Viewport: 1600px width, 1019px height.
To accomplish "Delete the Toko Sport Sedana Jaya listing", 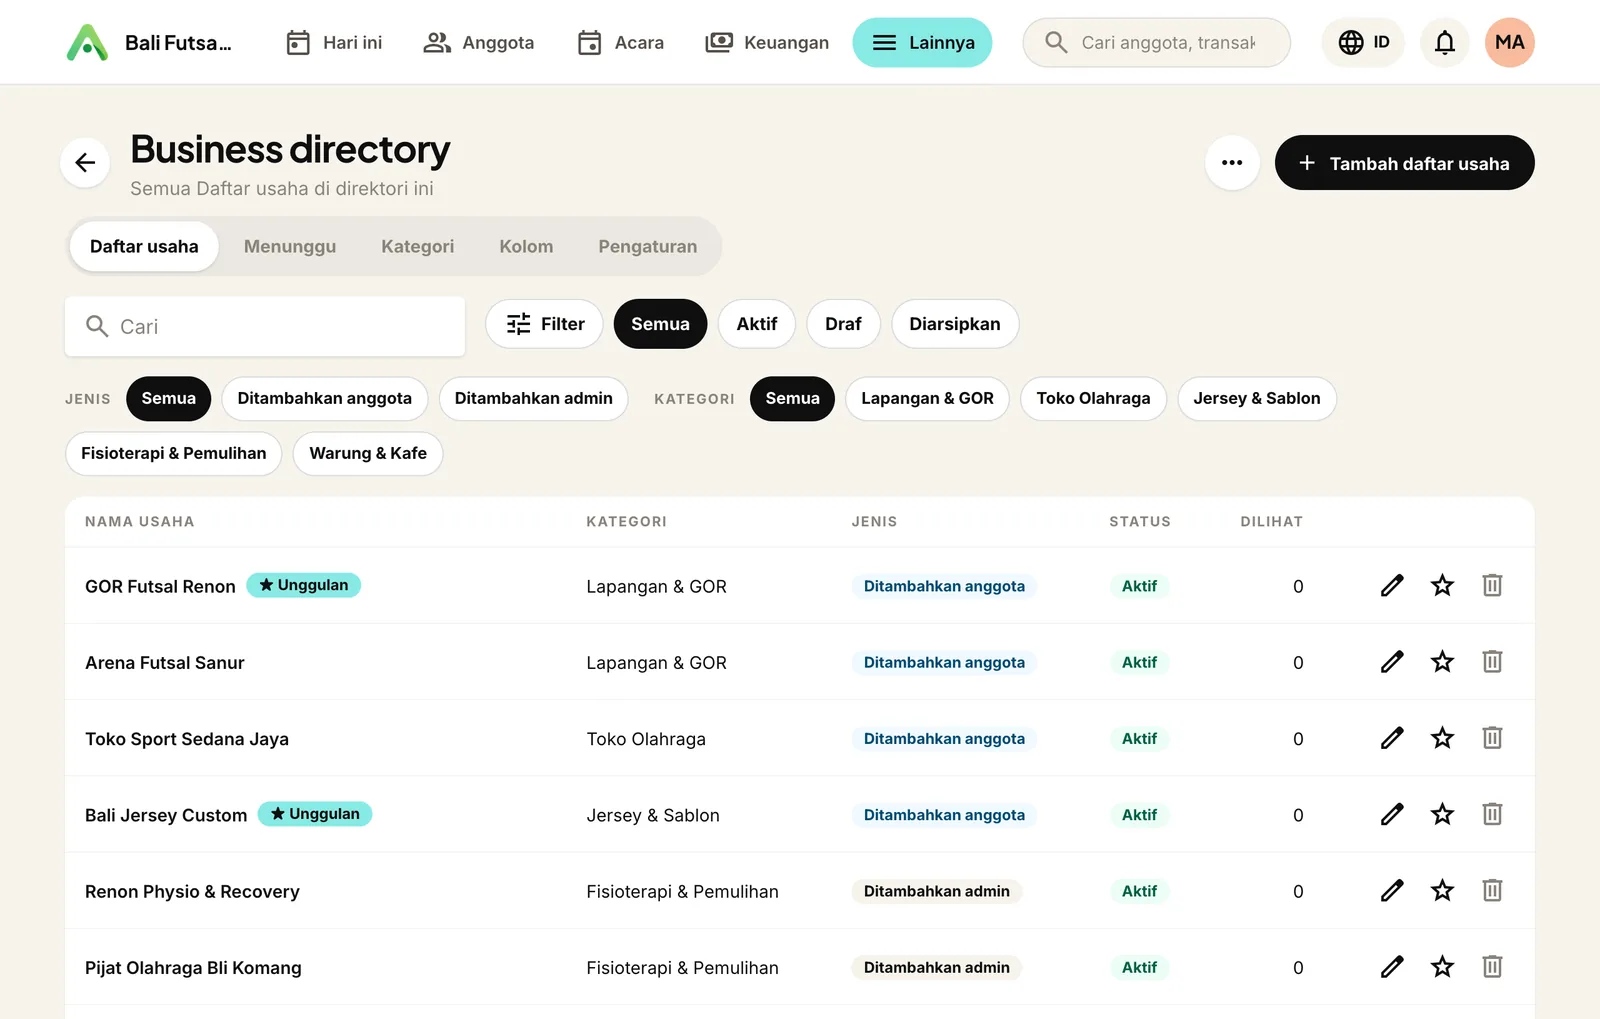I will tap(1492, 738).
